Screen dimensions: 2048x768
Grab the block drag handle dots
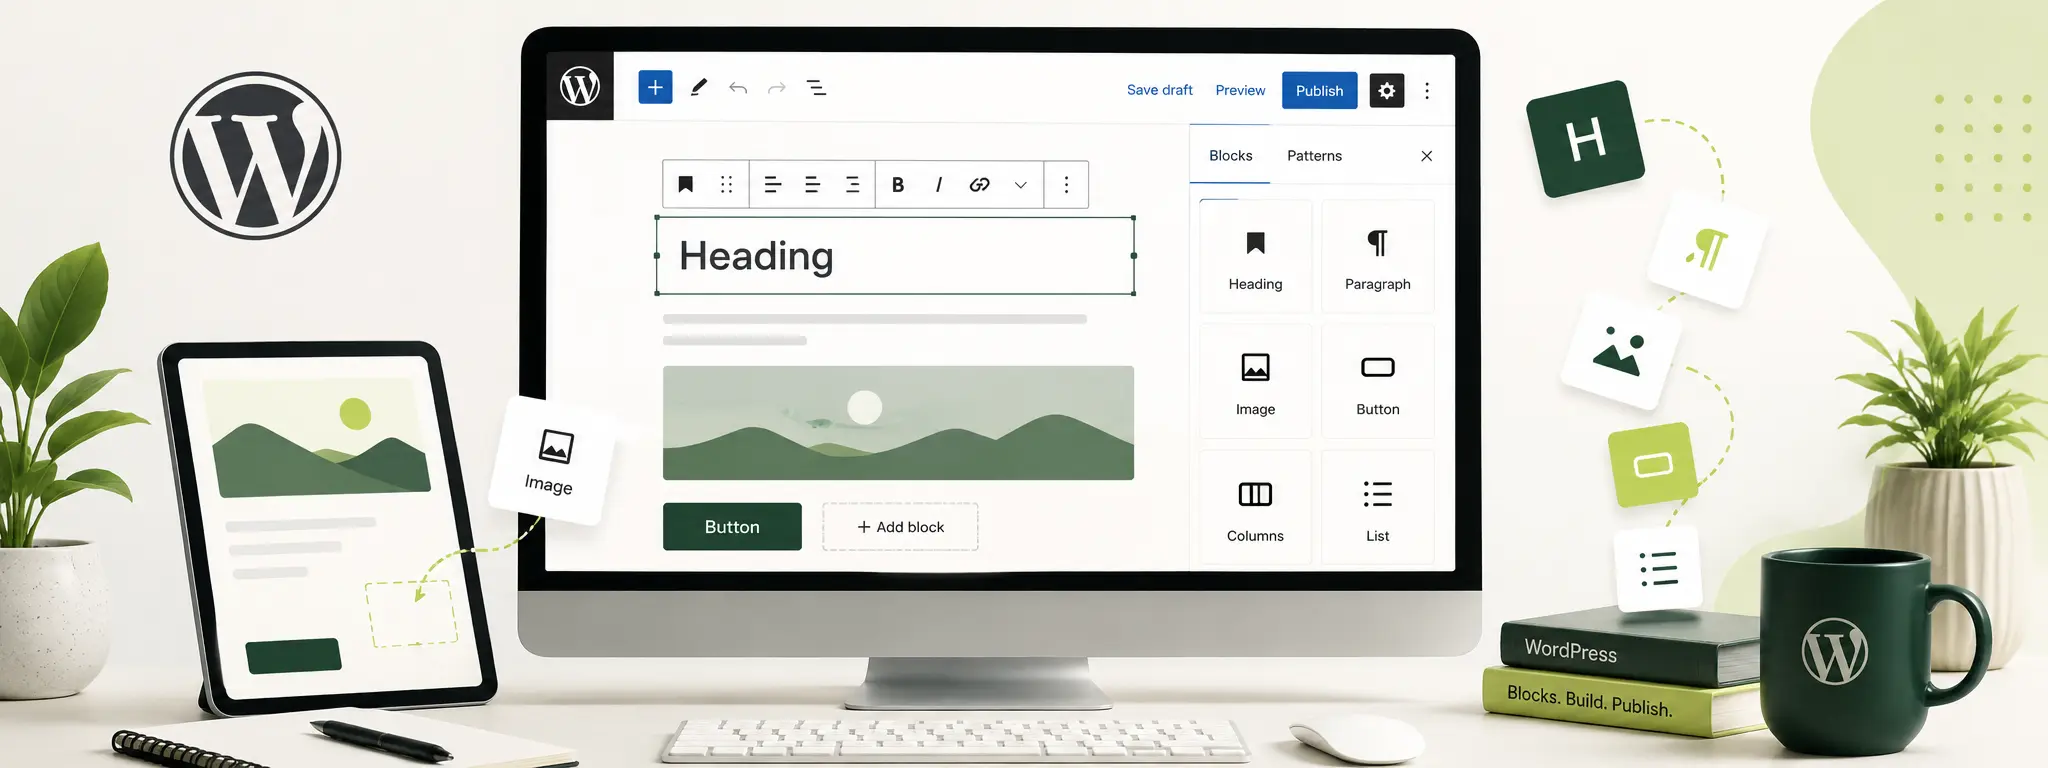727,184
